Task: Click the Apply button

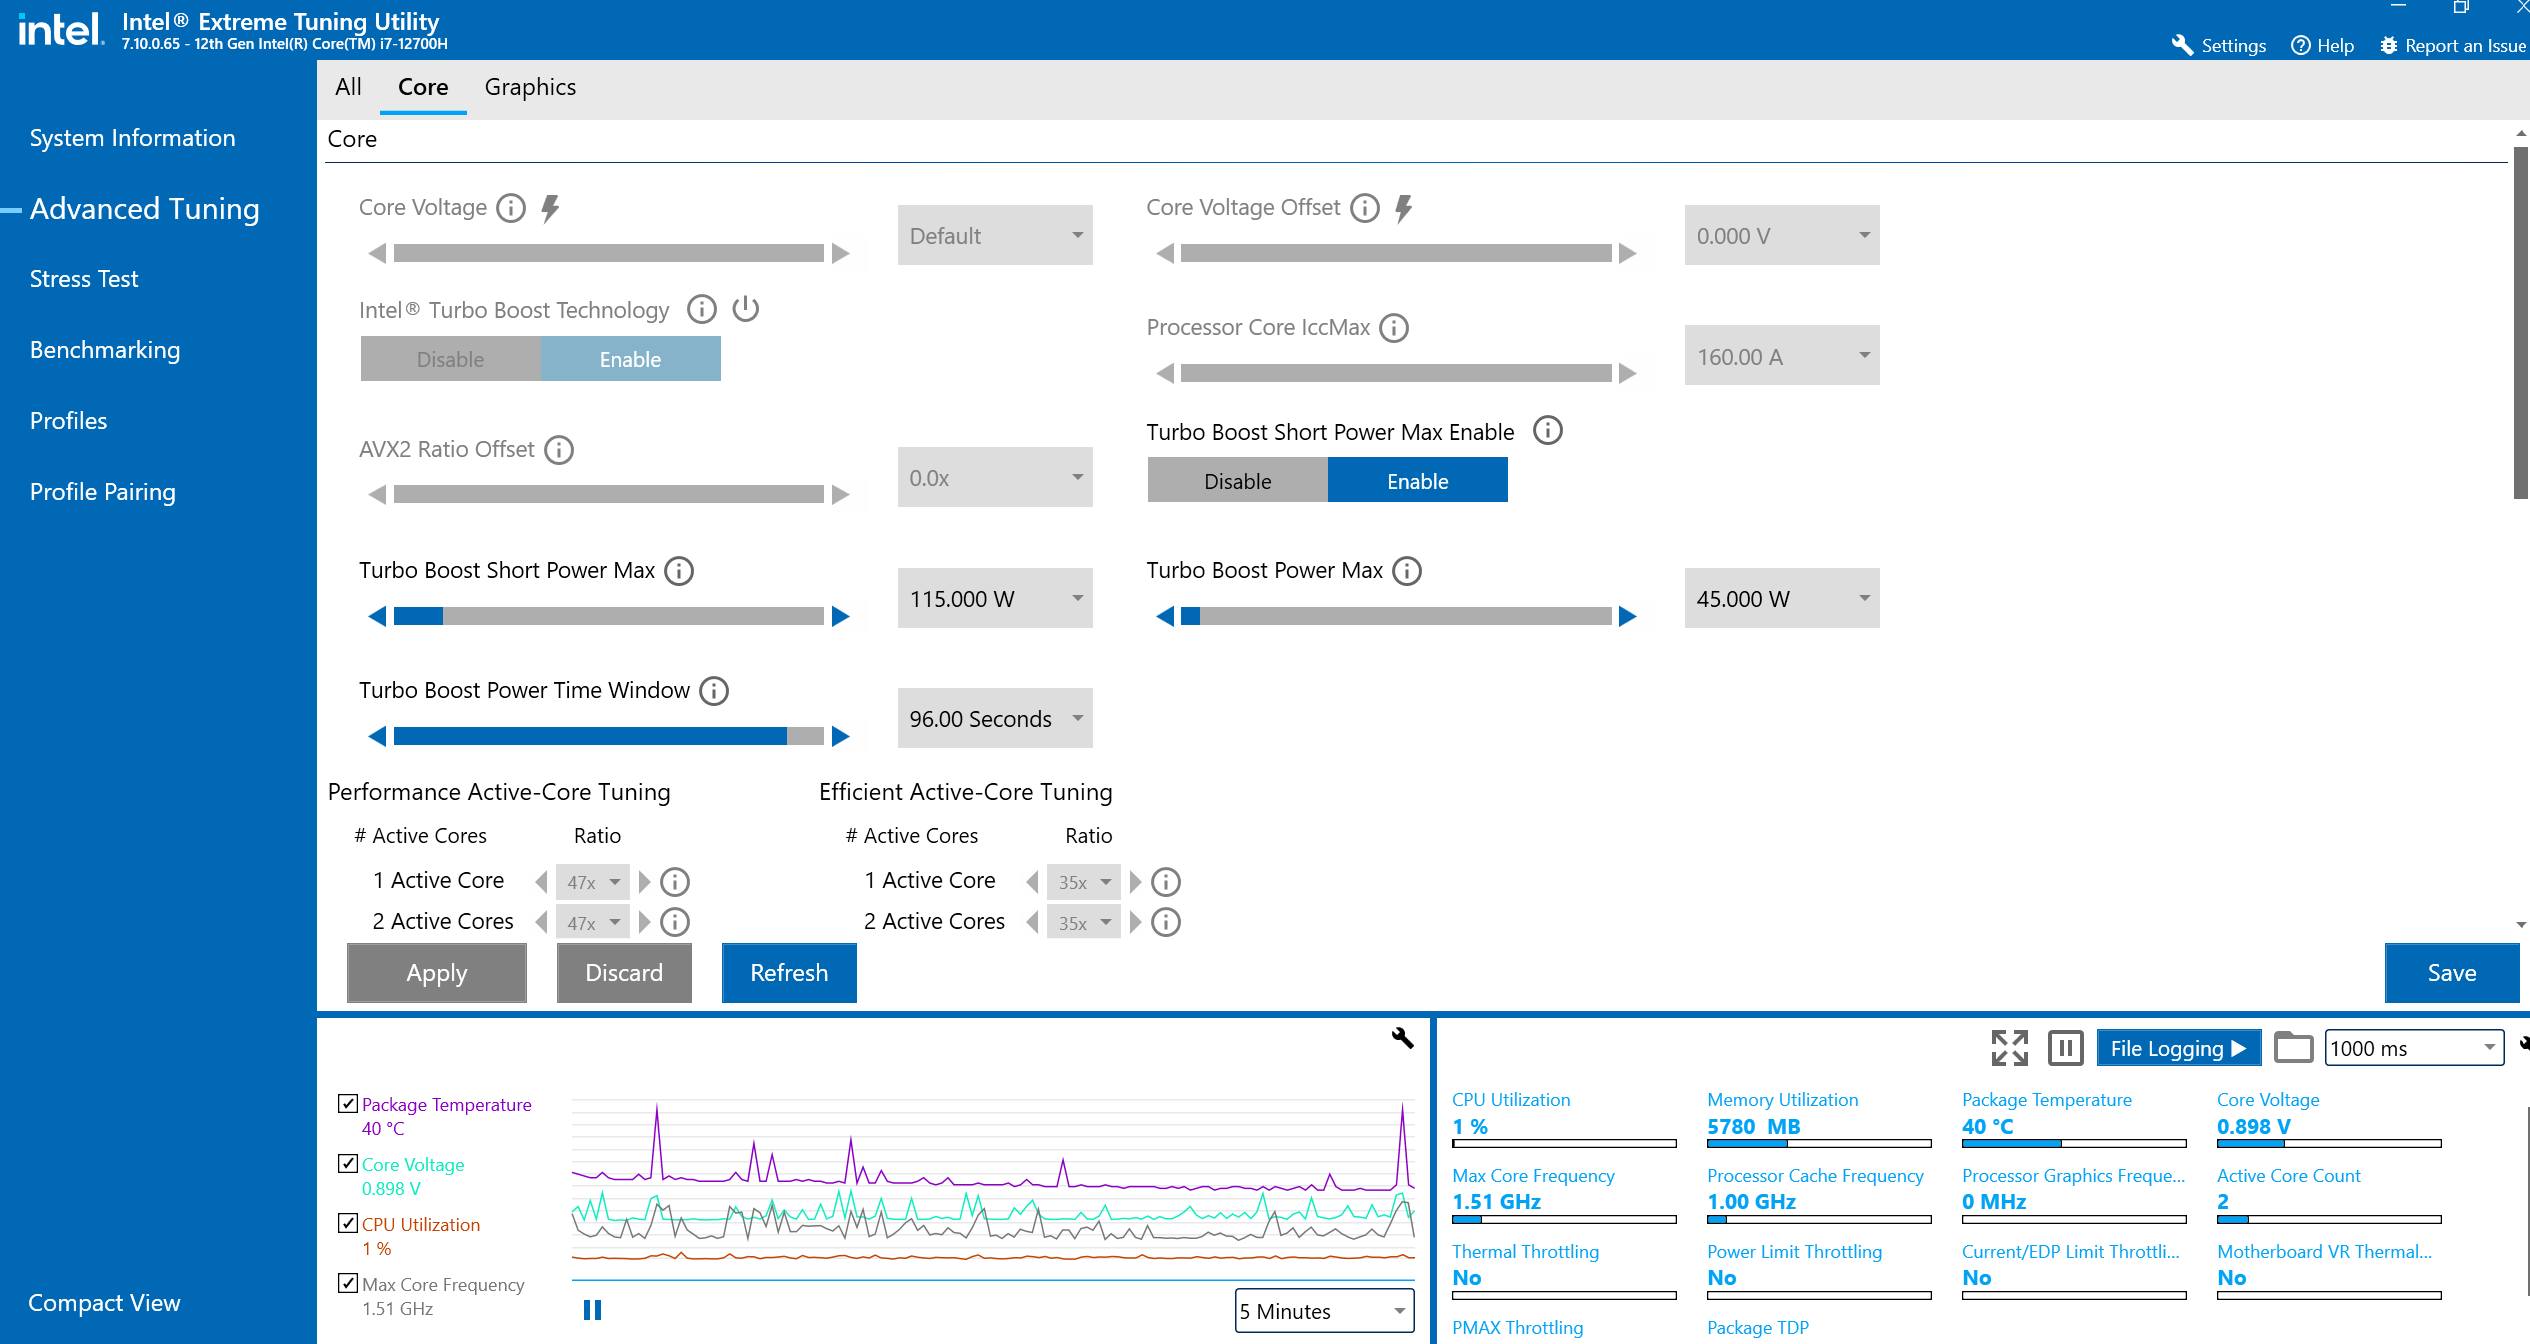Action: coord(437,973)
